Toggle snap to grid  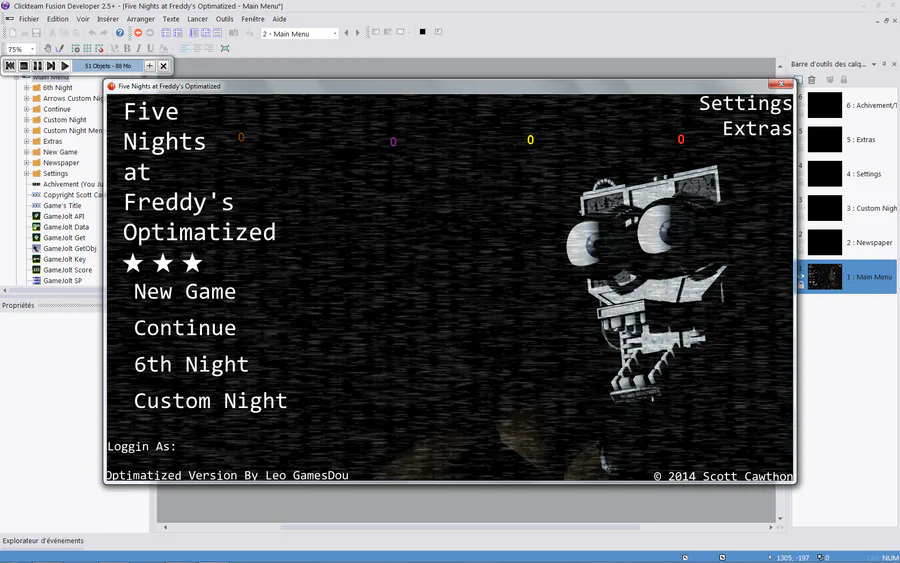pyautogui.click(x=99, y=48)
